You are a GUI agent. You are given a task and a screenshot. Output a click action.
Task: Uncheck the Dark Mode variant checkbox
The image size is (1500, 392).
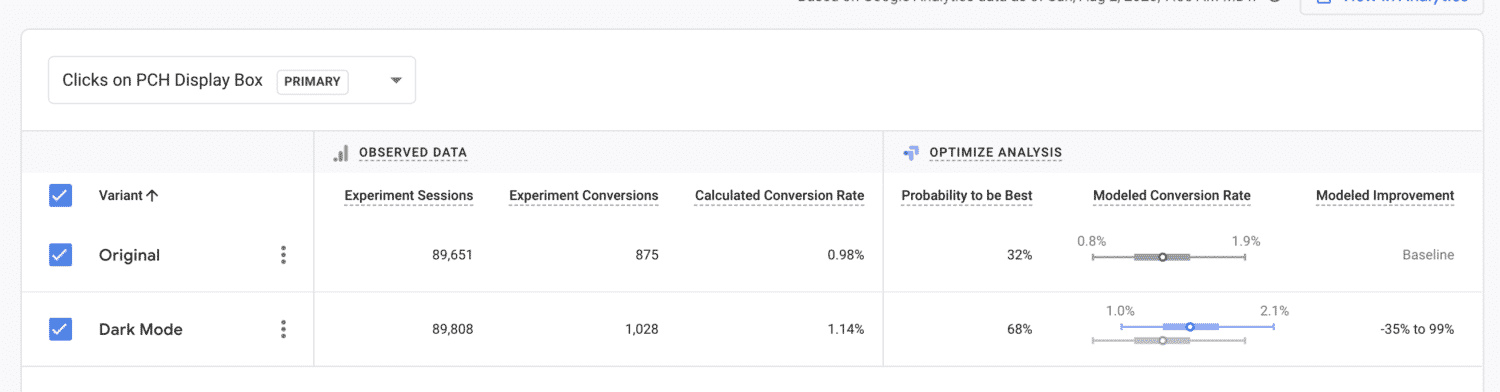coord(60,329)
